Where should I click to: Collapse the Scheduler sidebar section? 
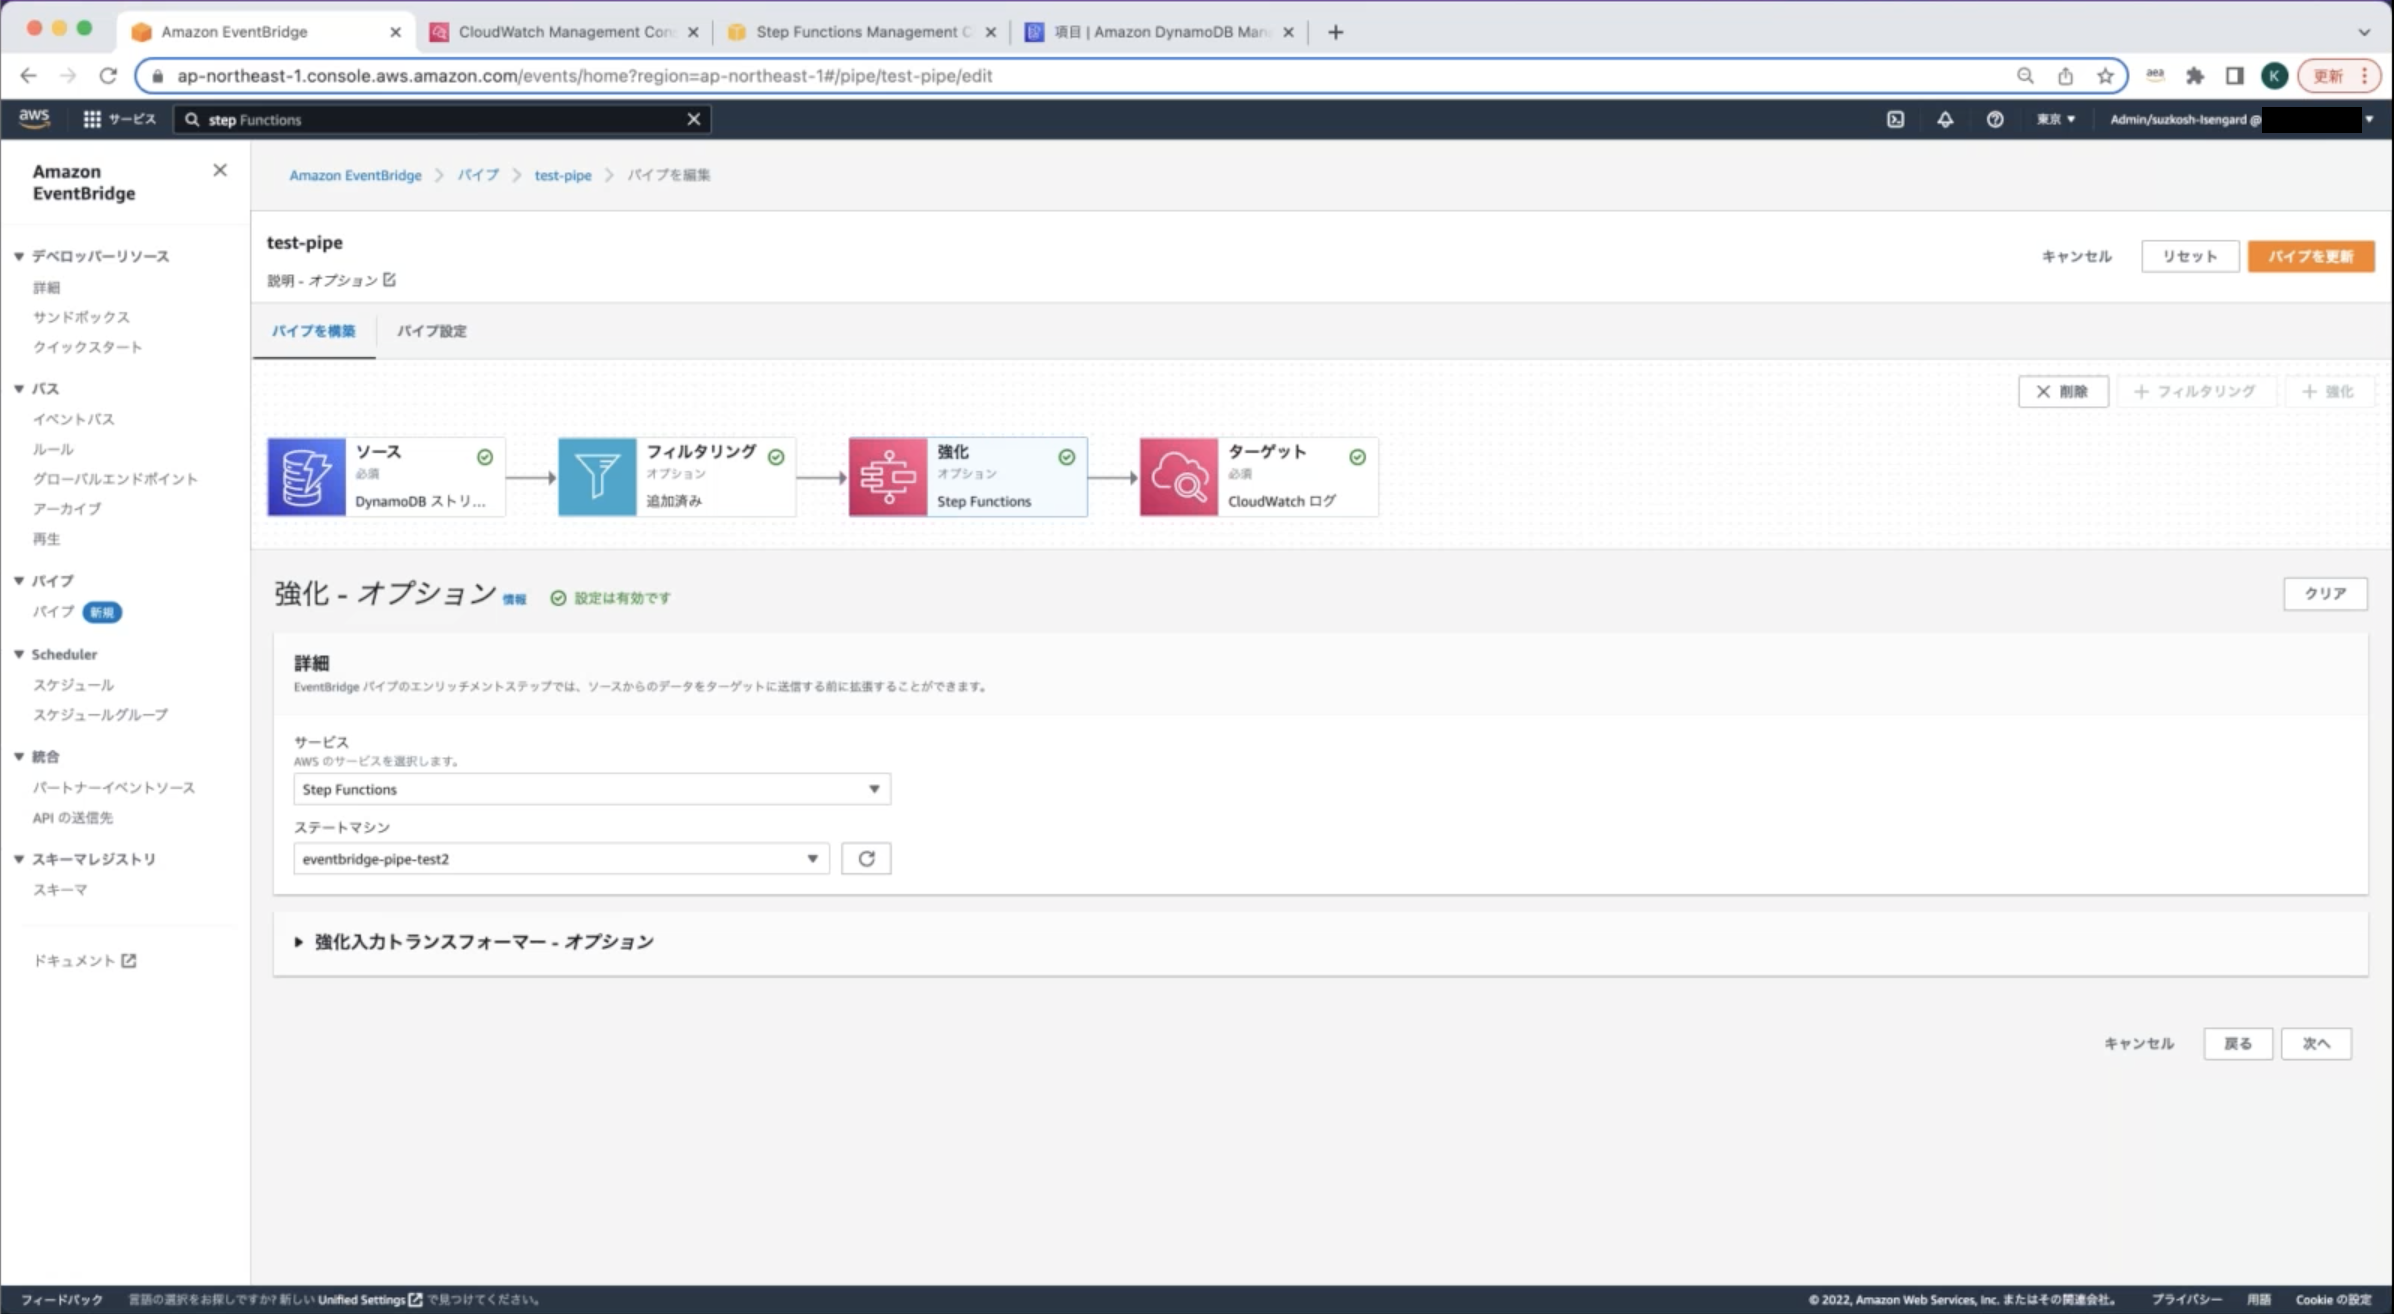[19, 654]
